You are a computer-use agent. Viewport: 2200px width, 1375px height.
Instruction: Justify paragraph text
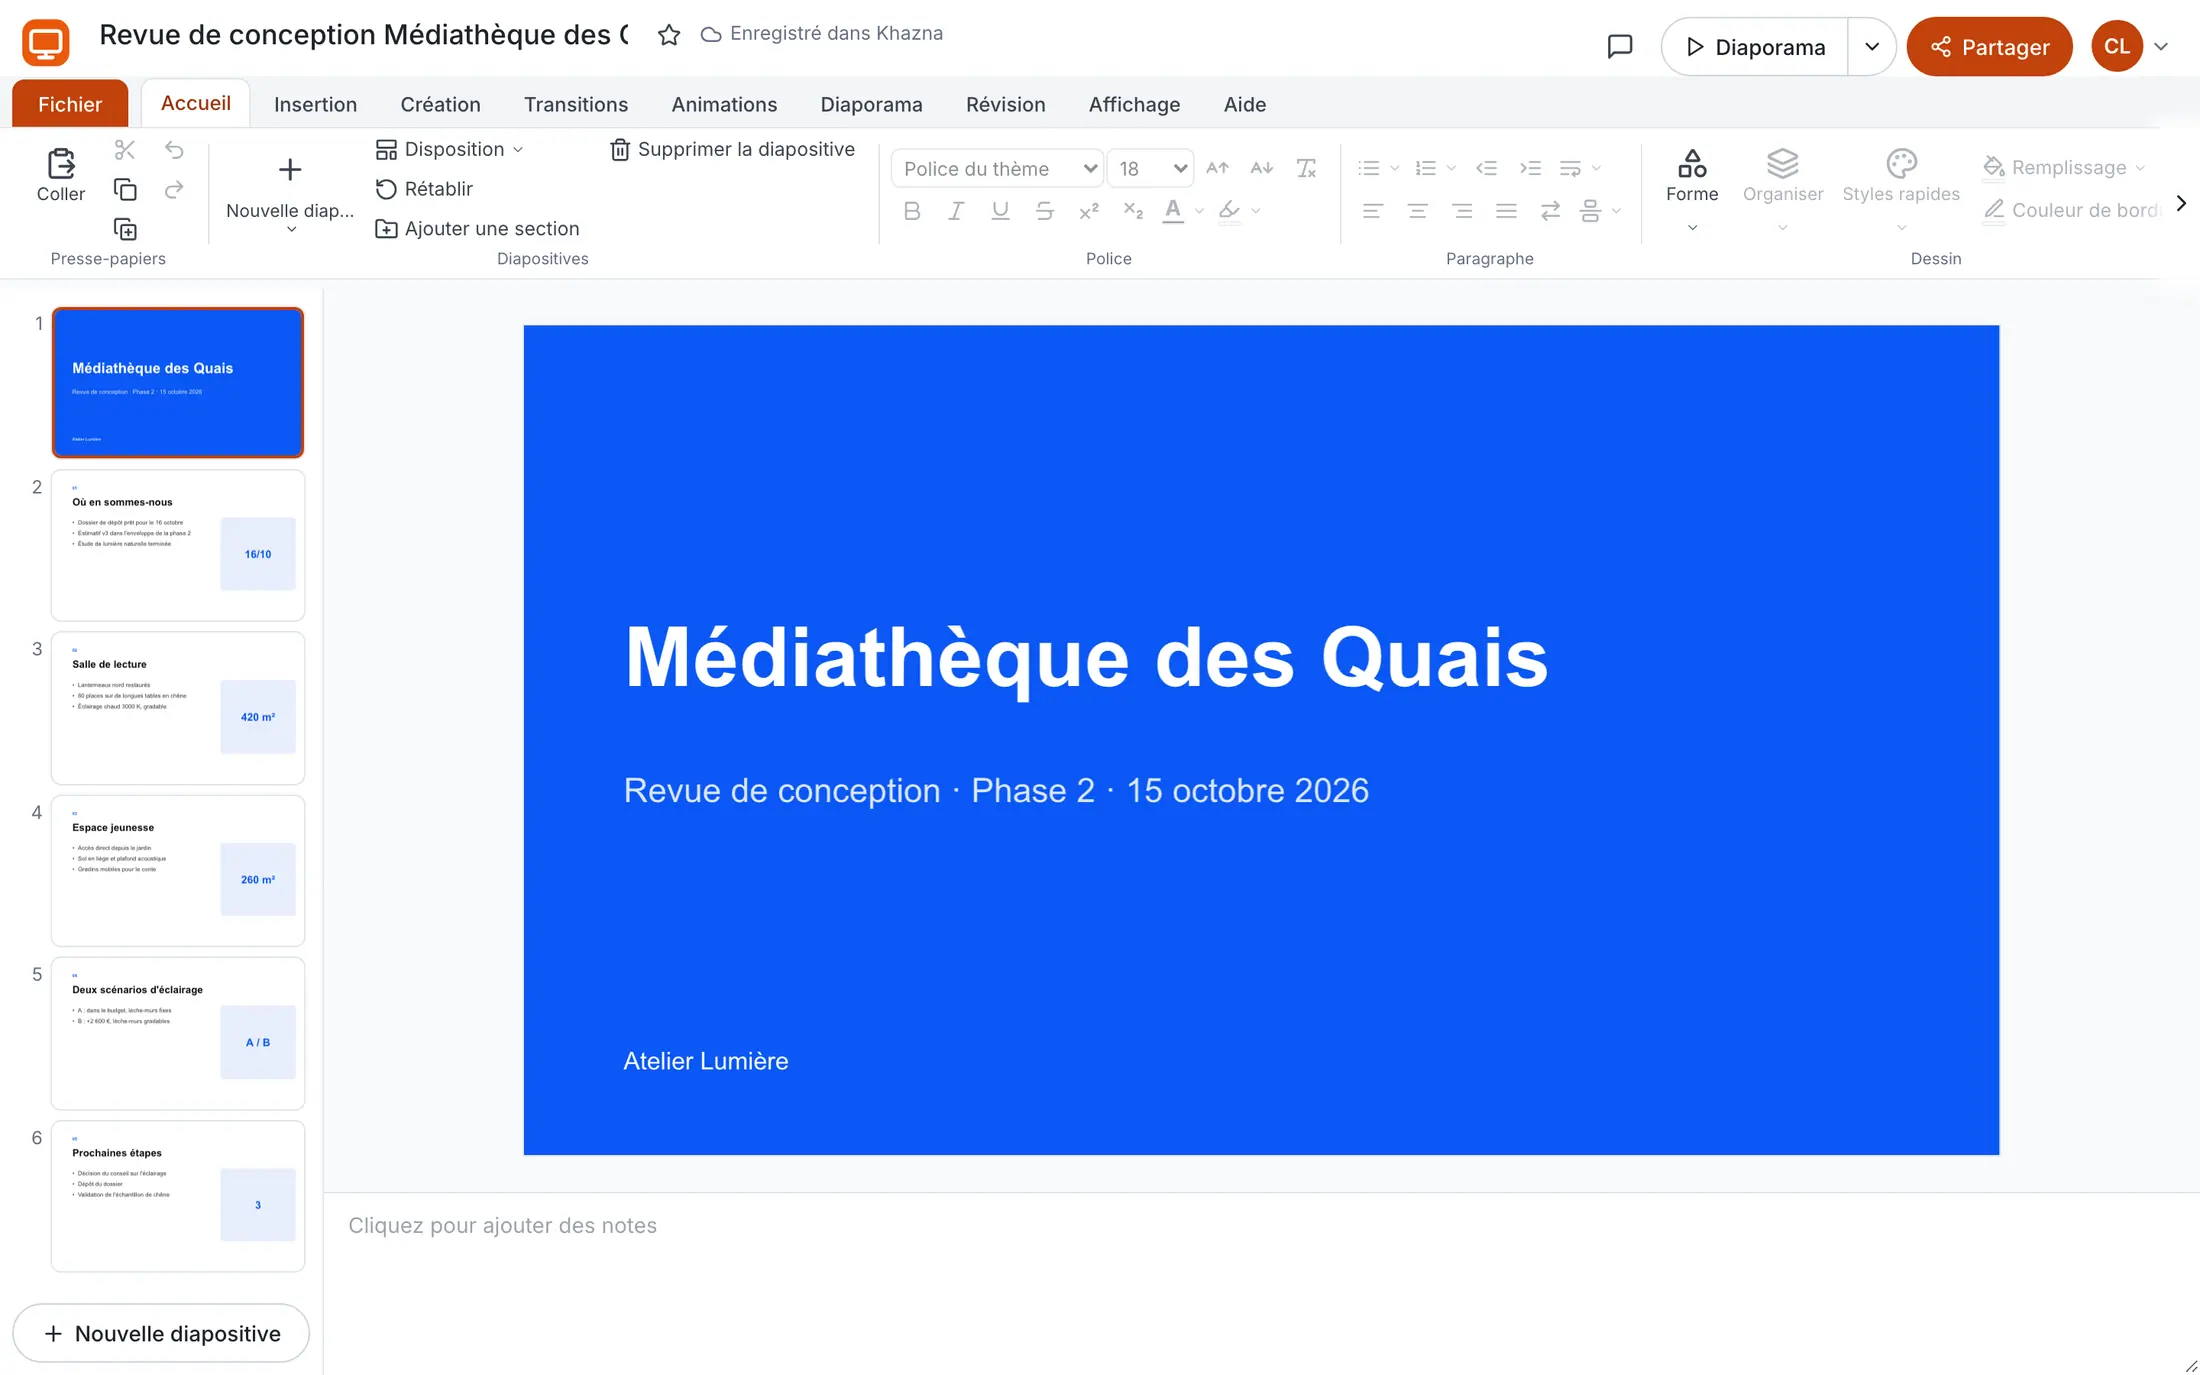[x=1506, y=211]
